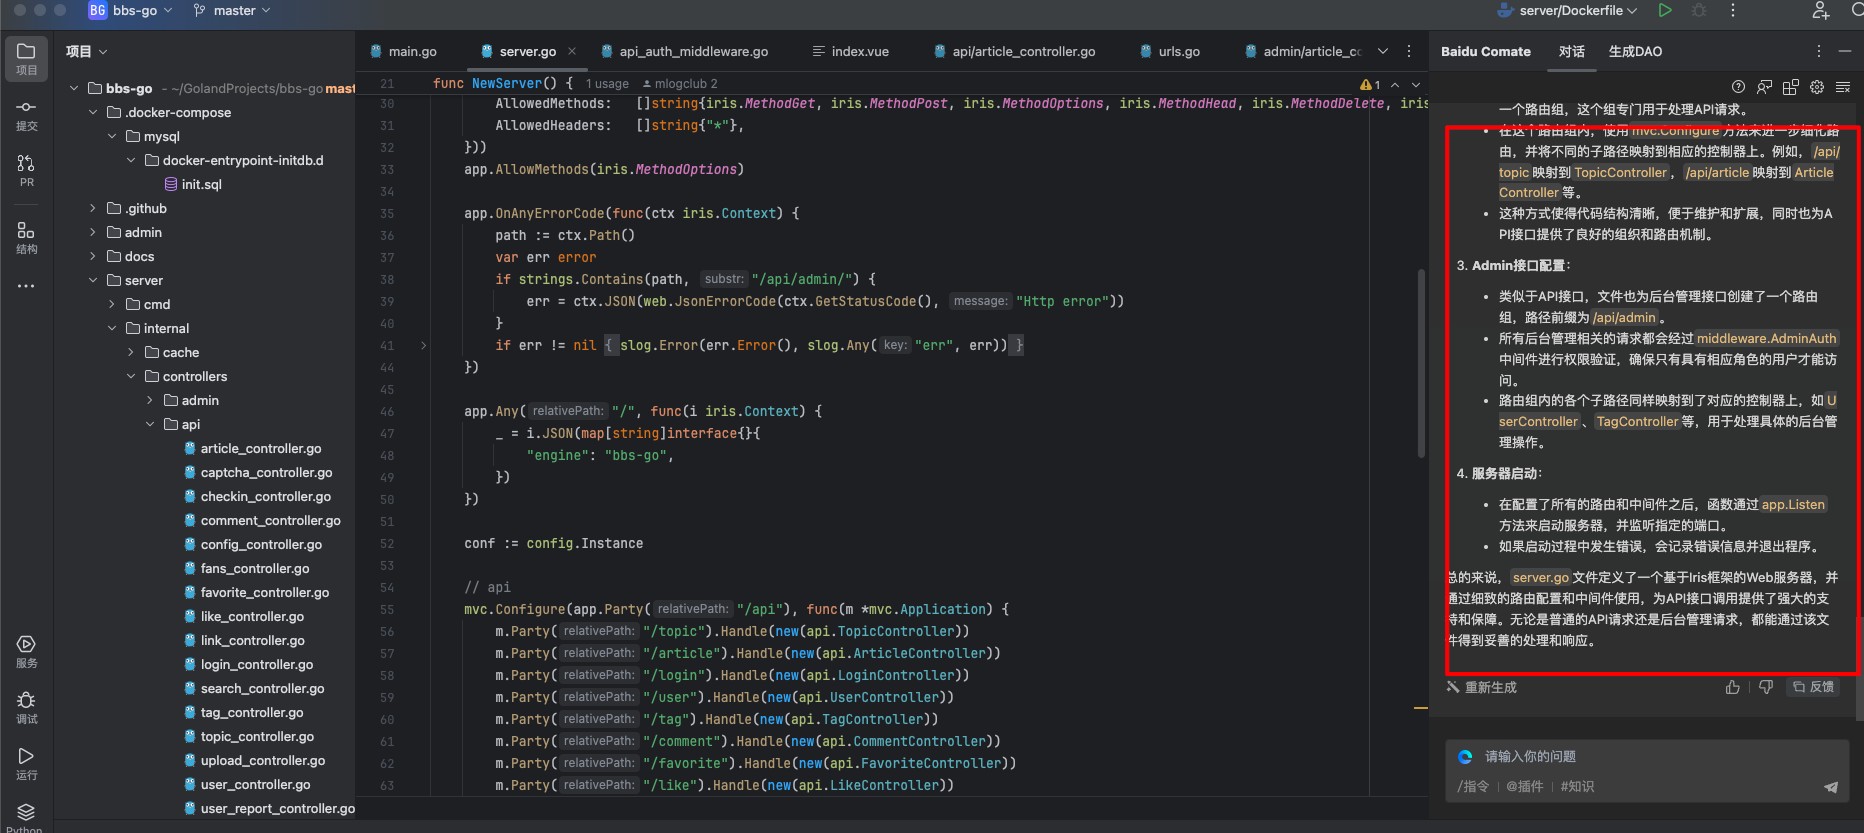Open Baidu Comate panel options menu

(1819, 51)
